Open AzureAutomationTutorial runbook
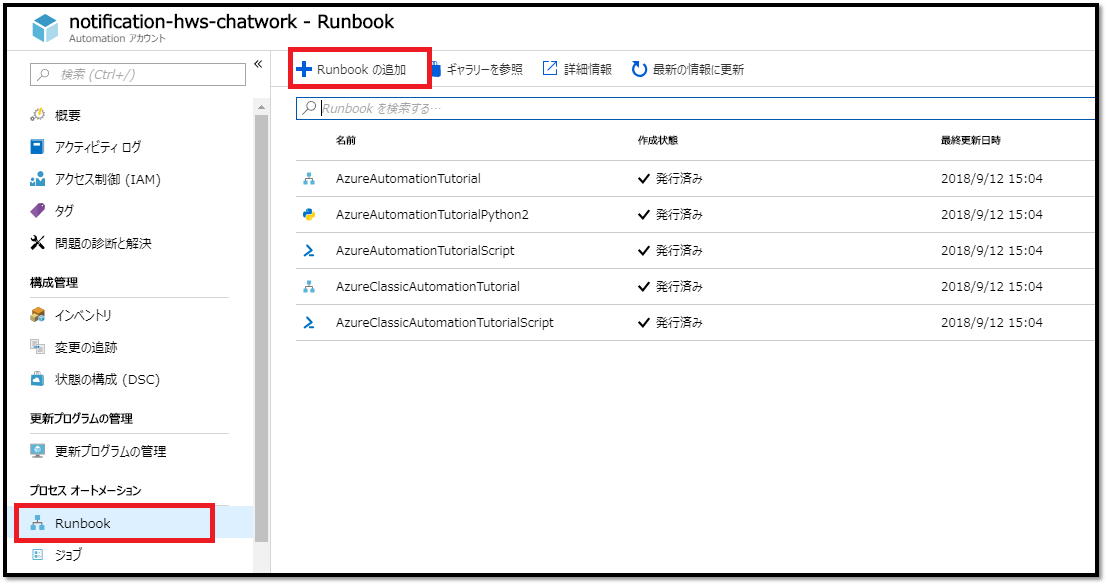Viewport: 1108px width, 586px height. point(408,179)
